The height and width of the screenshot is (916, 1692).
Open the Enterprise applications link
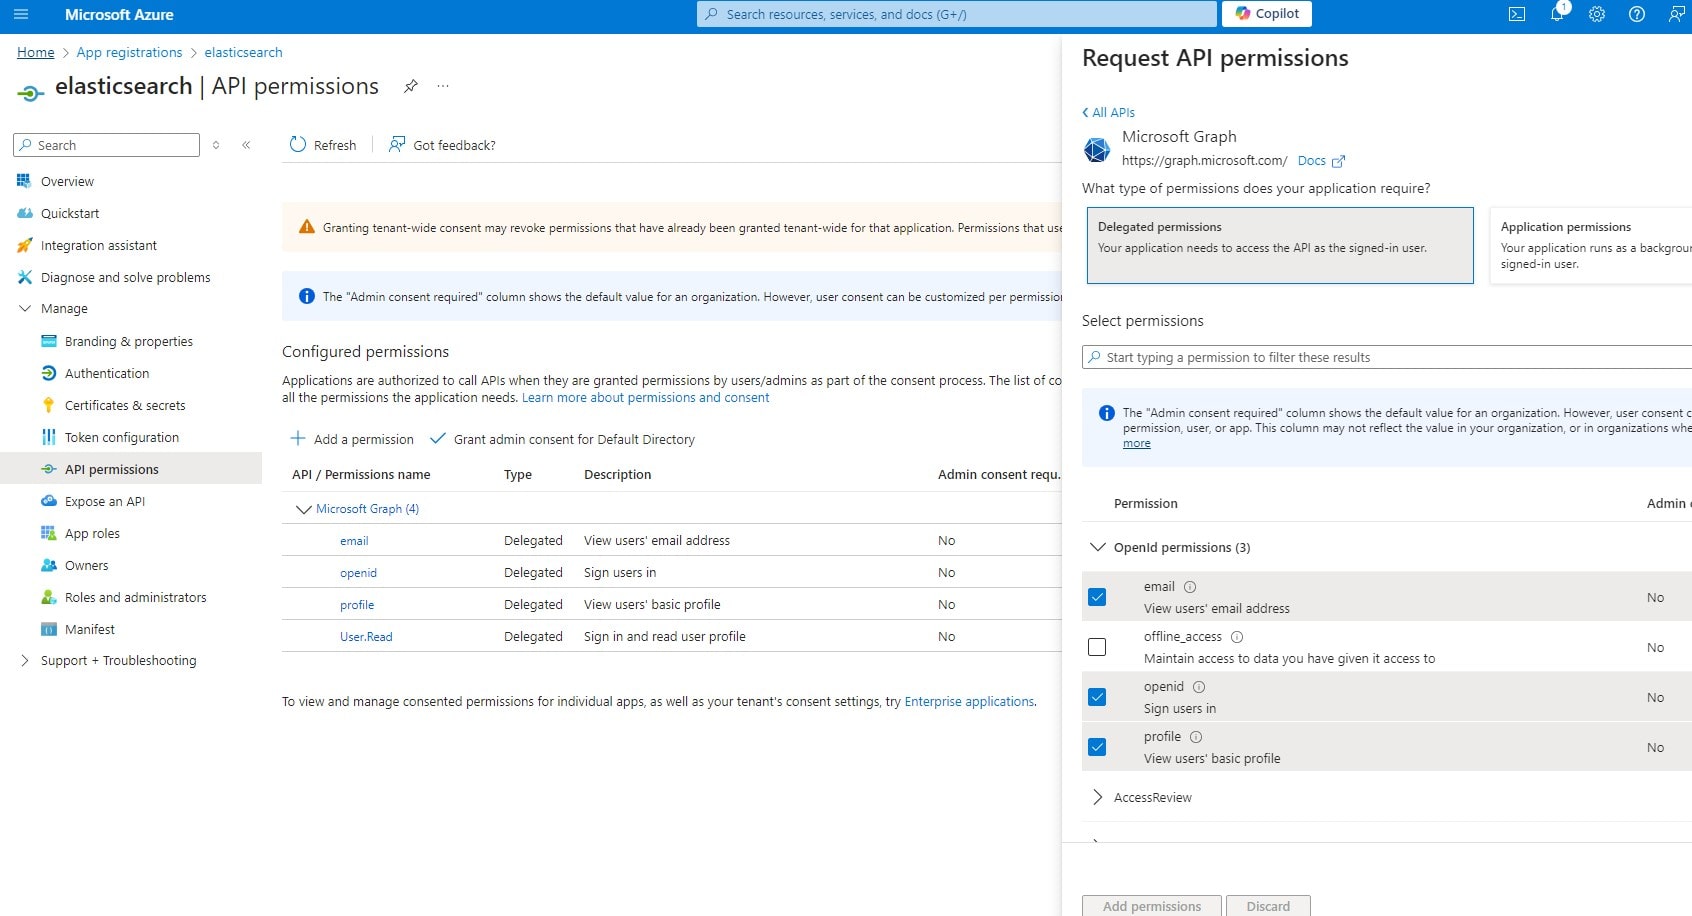point(969,702)
